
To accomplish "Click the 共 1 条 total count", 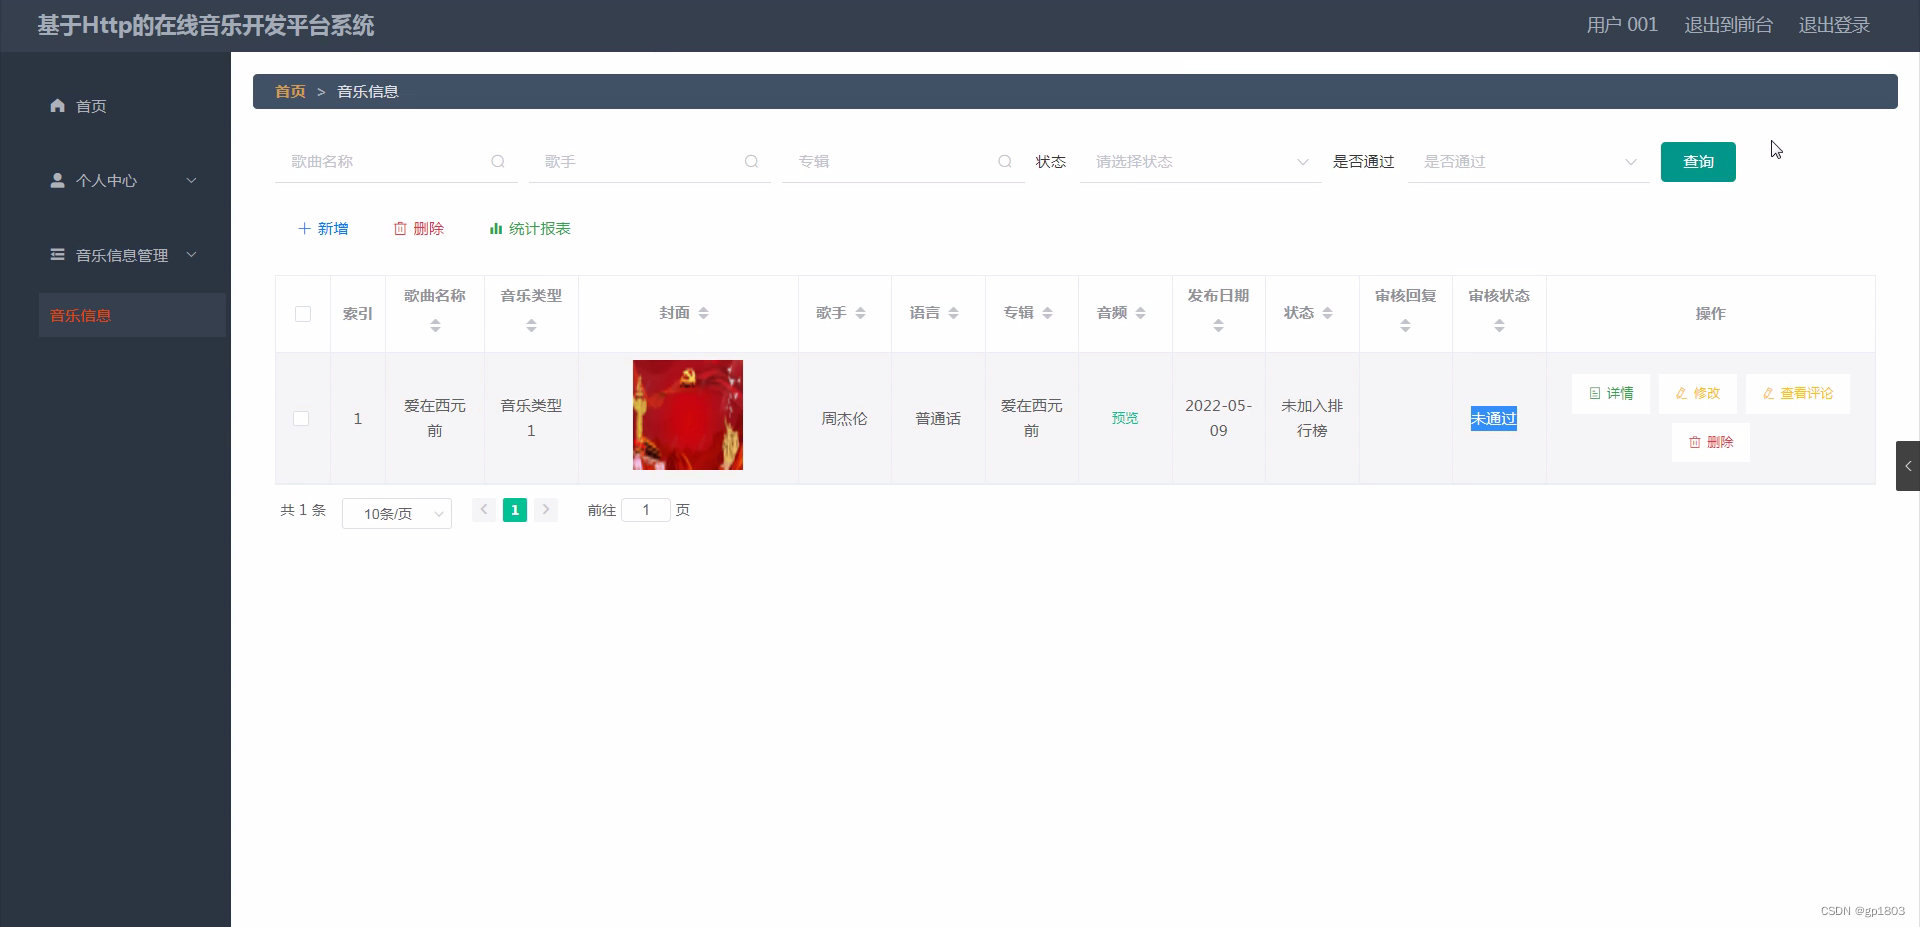I will pyautogui.click(x=303, y=510).
